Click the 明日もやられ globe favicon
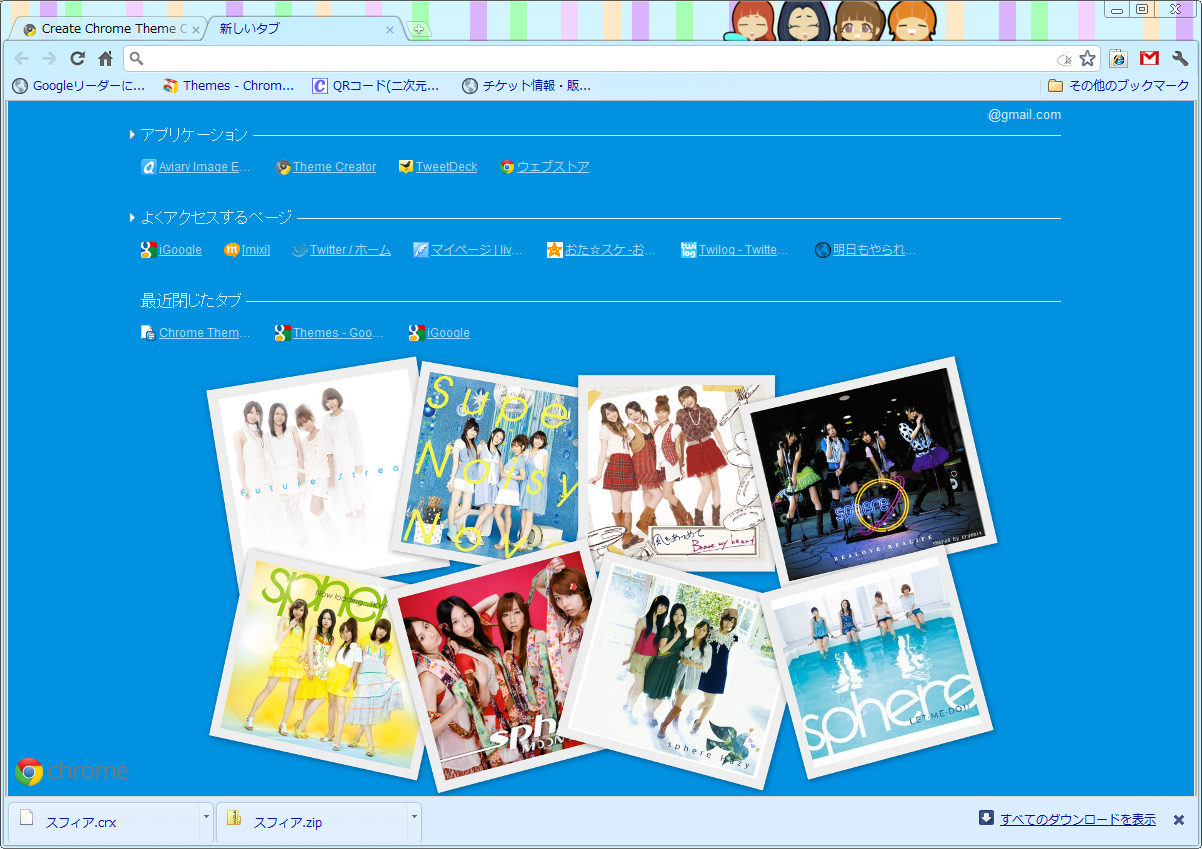1202x849 pixels. [822, 250]
